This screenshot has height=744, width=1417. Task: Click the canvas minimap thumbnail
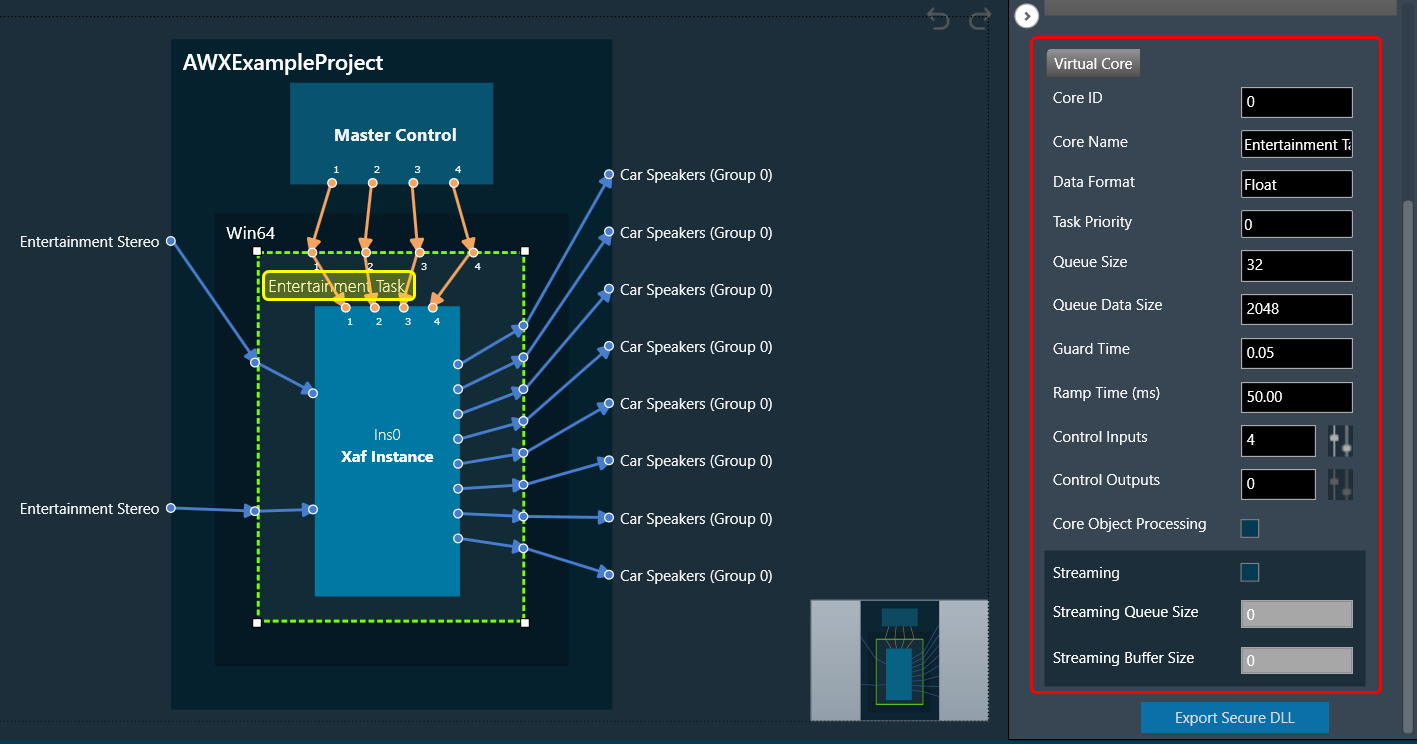(x=898, y=659)
